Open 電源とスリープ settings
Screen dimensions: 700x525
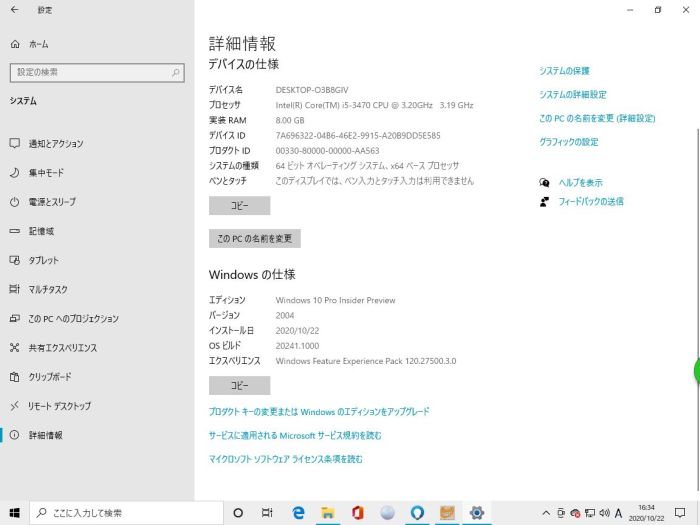point(52,202)
